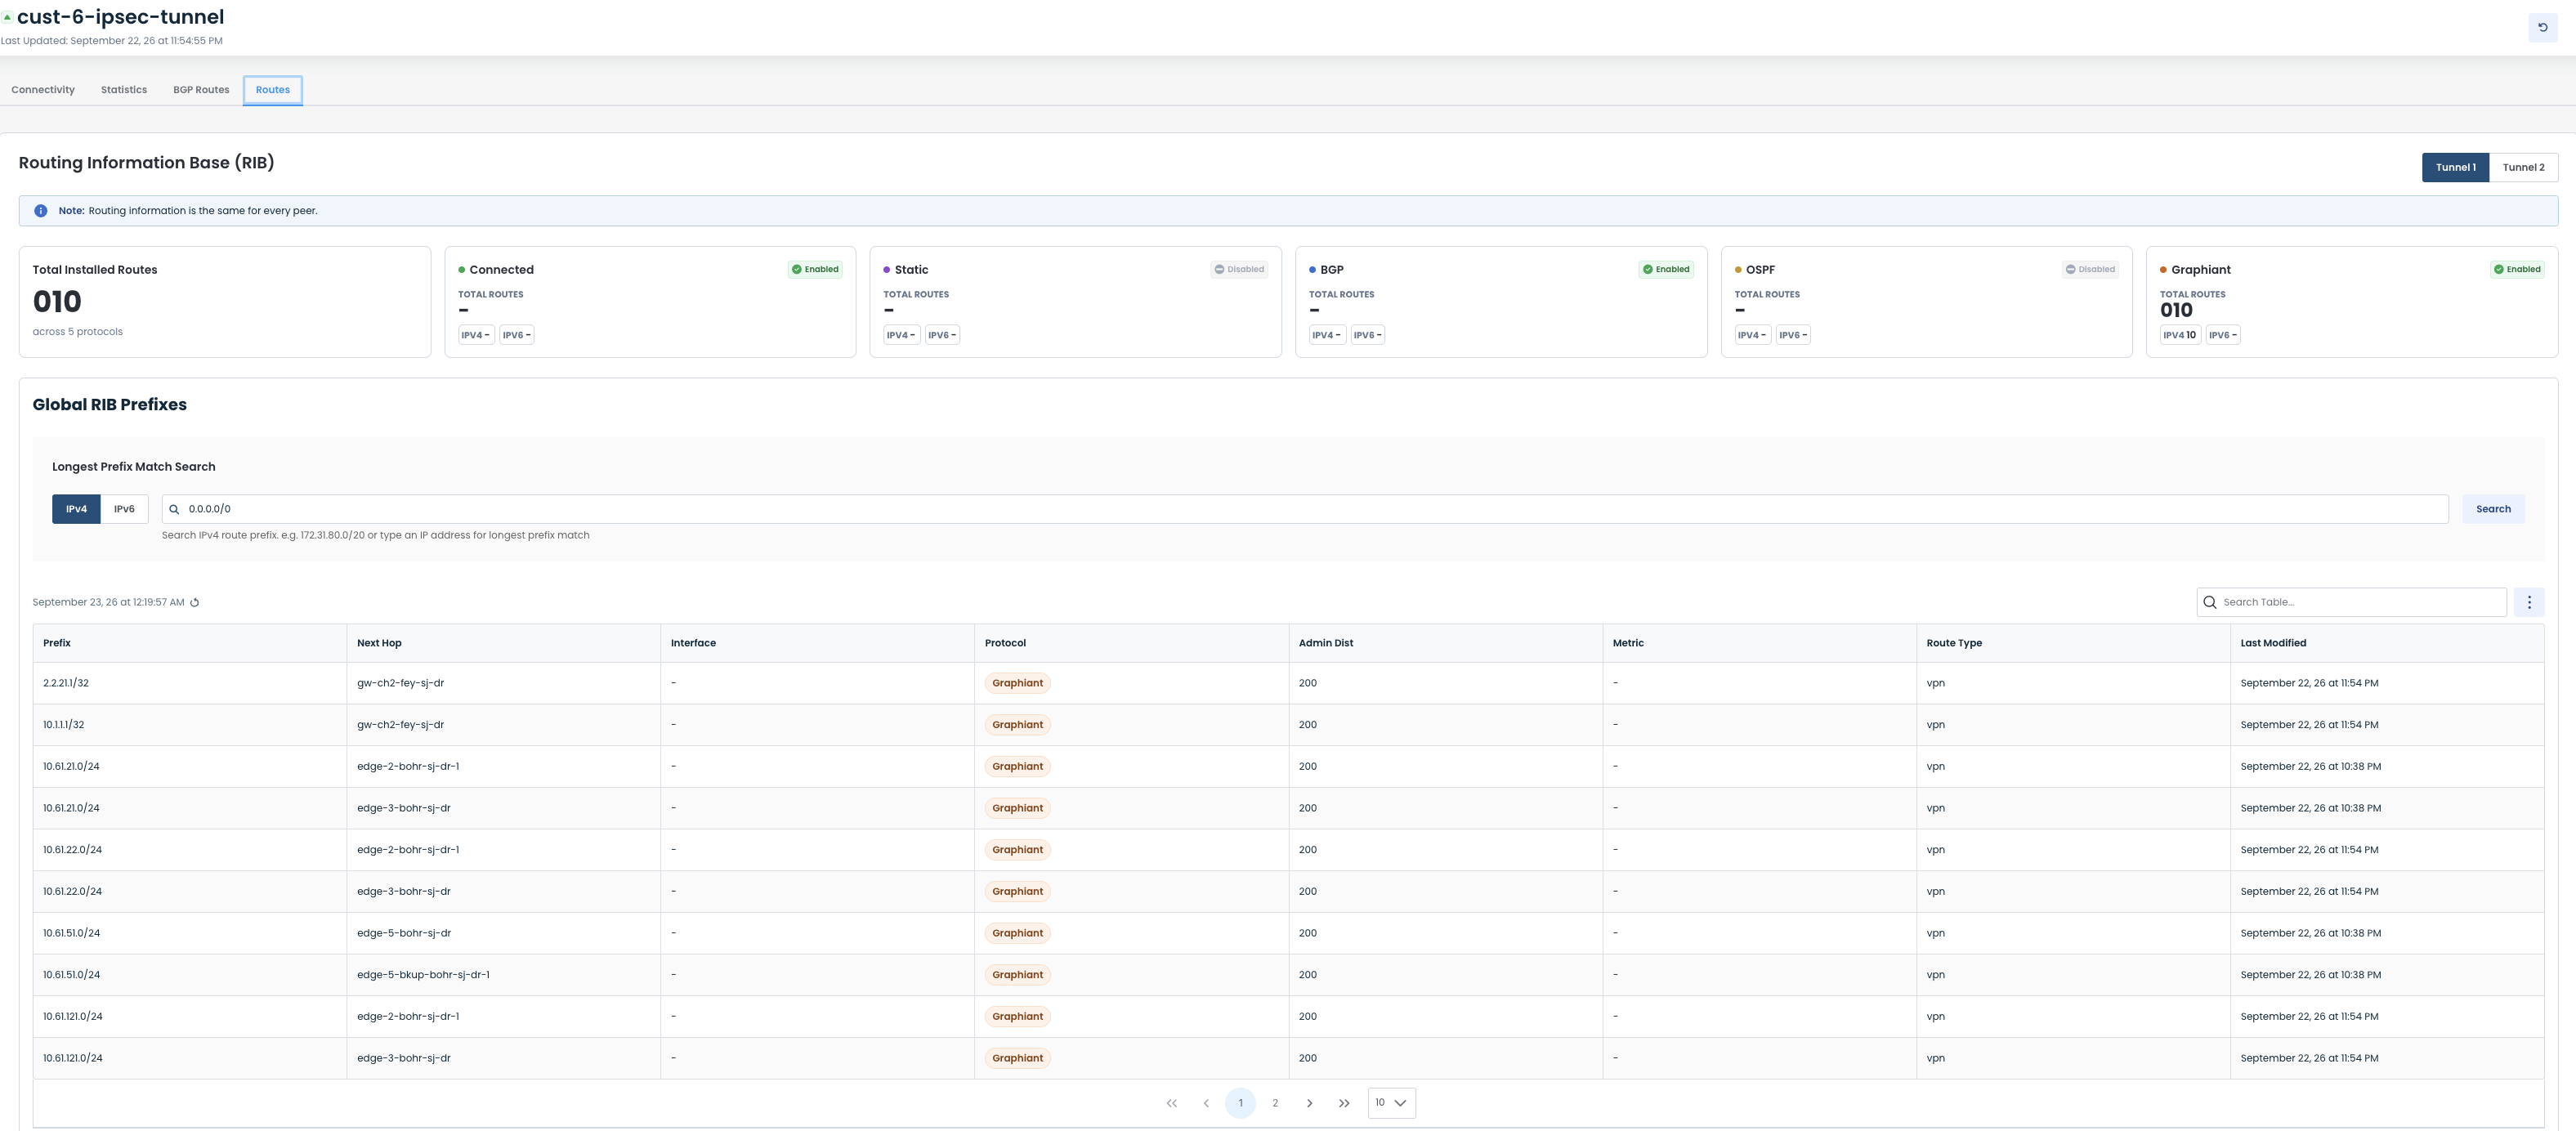The height and width of the screenshot is (1131, 2576).
Task: Click IPV6 chip on BGP card
Action: click(1367, 335)
